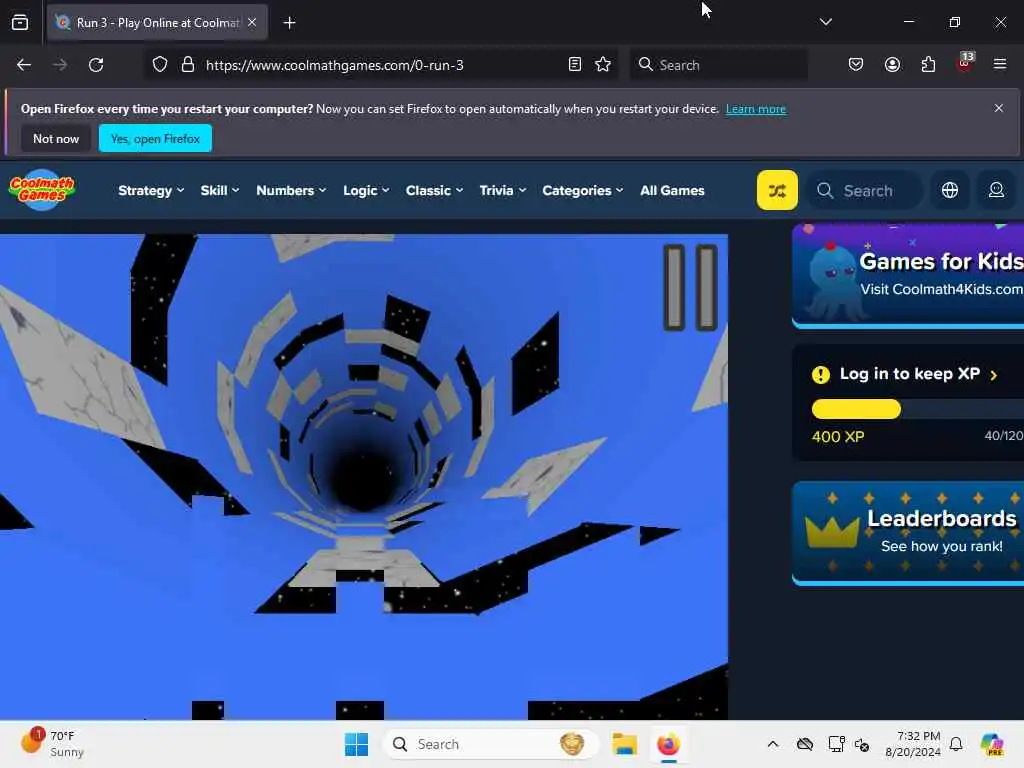
Task: Close the Run 3 tab
Action: click(x=252, y=22)
